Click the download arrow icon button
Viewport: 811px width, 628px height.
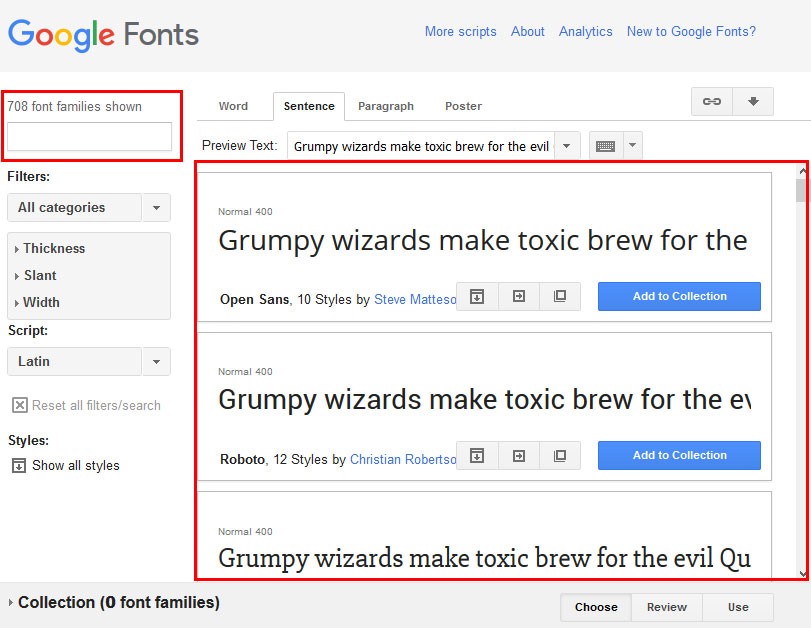[x=753, y=101]
